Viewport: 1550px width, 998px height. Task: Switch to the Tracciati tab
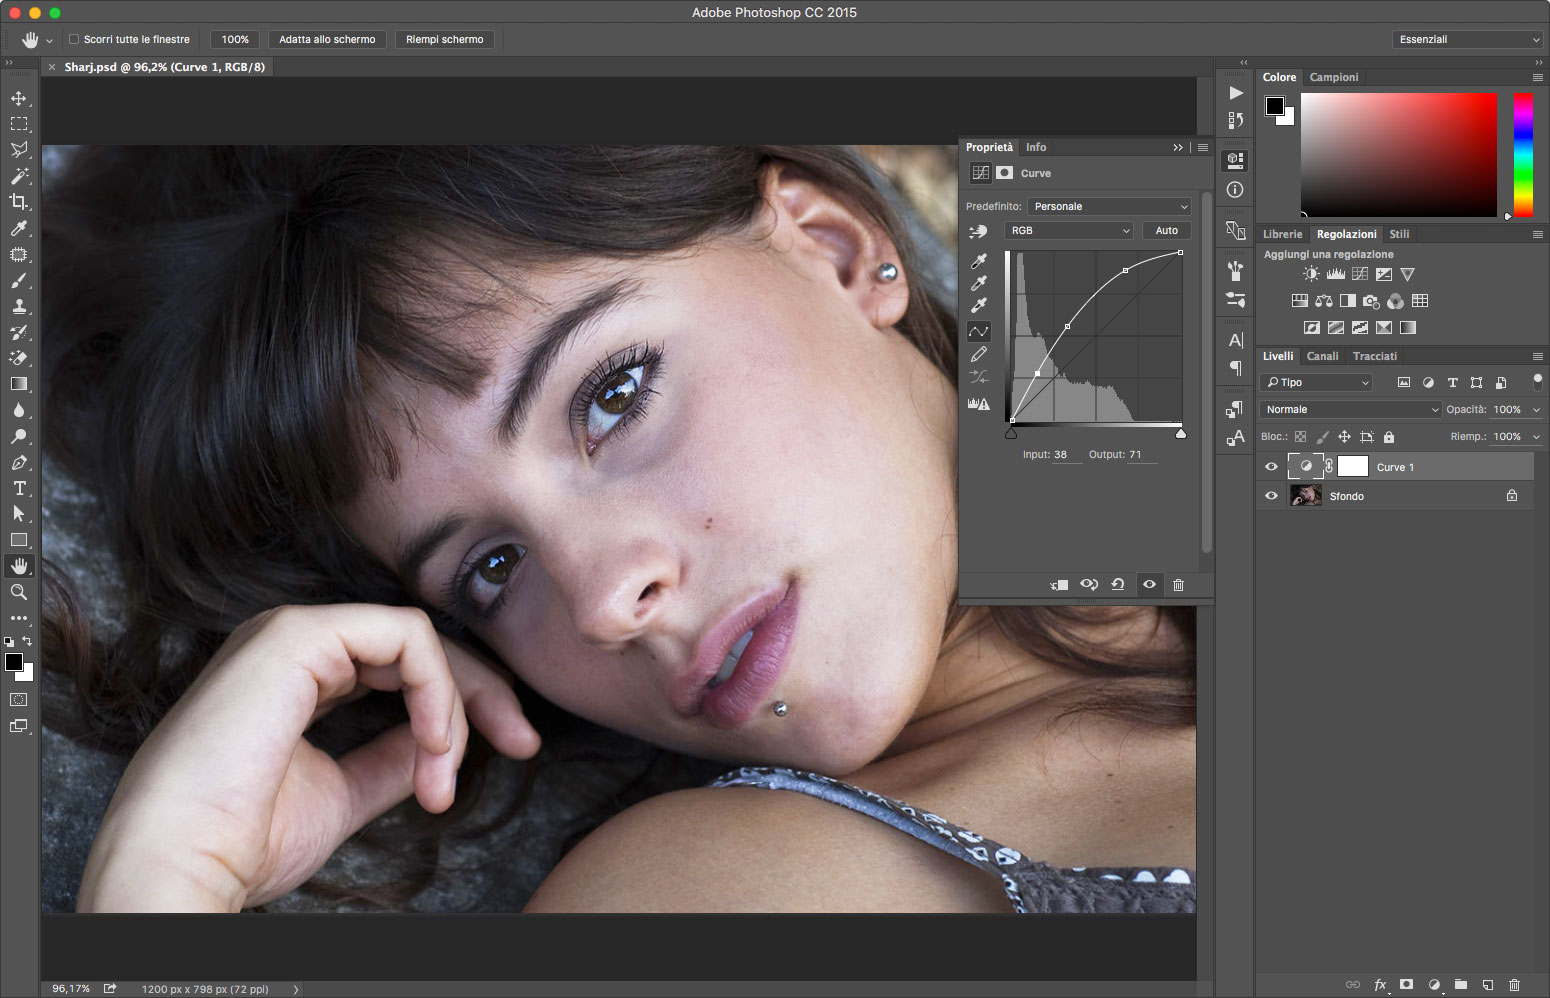click(x=1375, y=356)
